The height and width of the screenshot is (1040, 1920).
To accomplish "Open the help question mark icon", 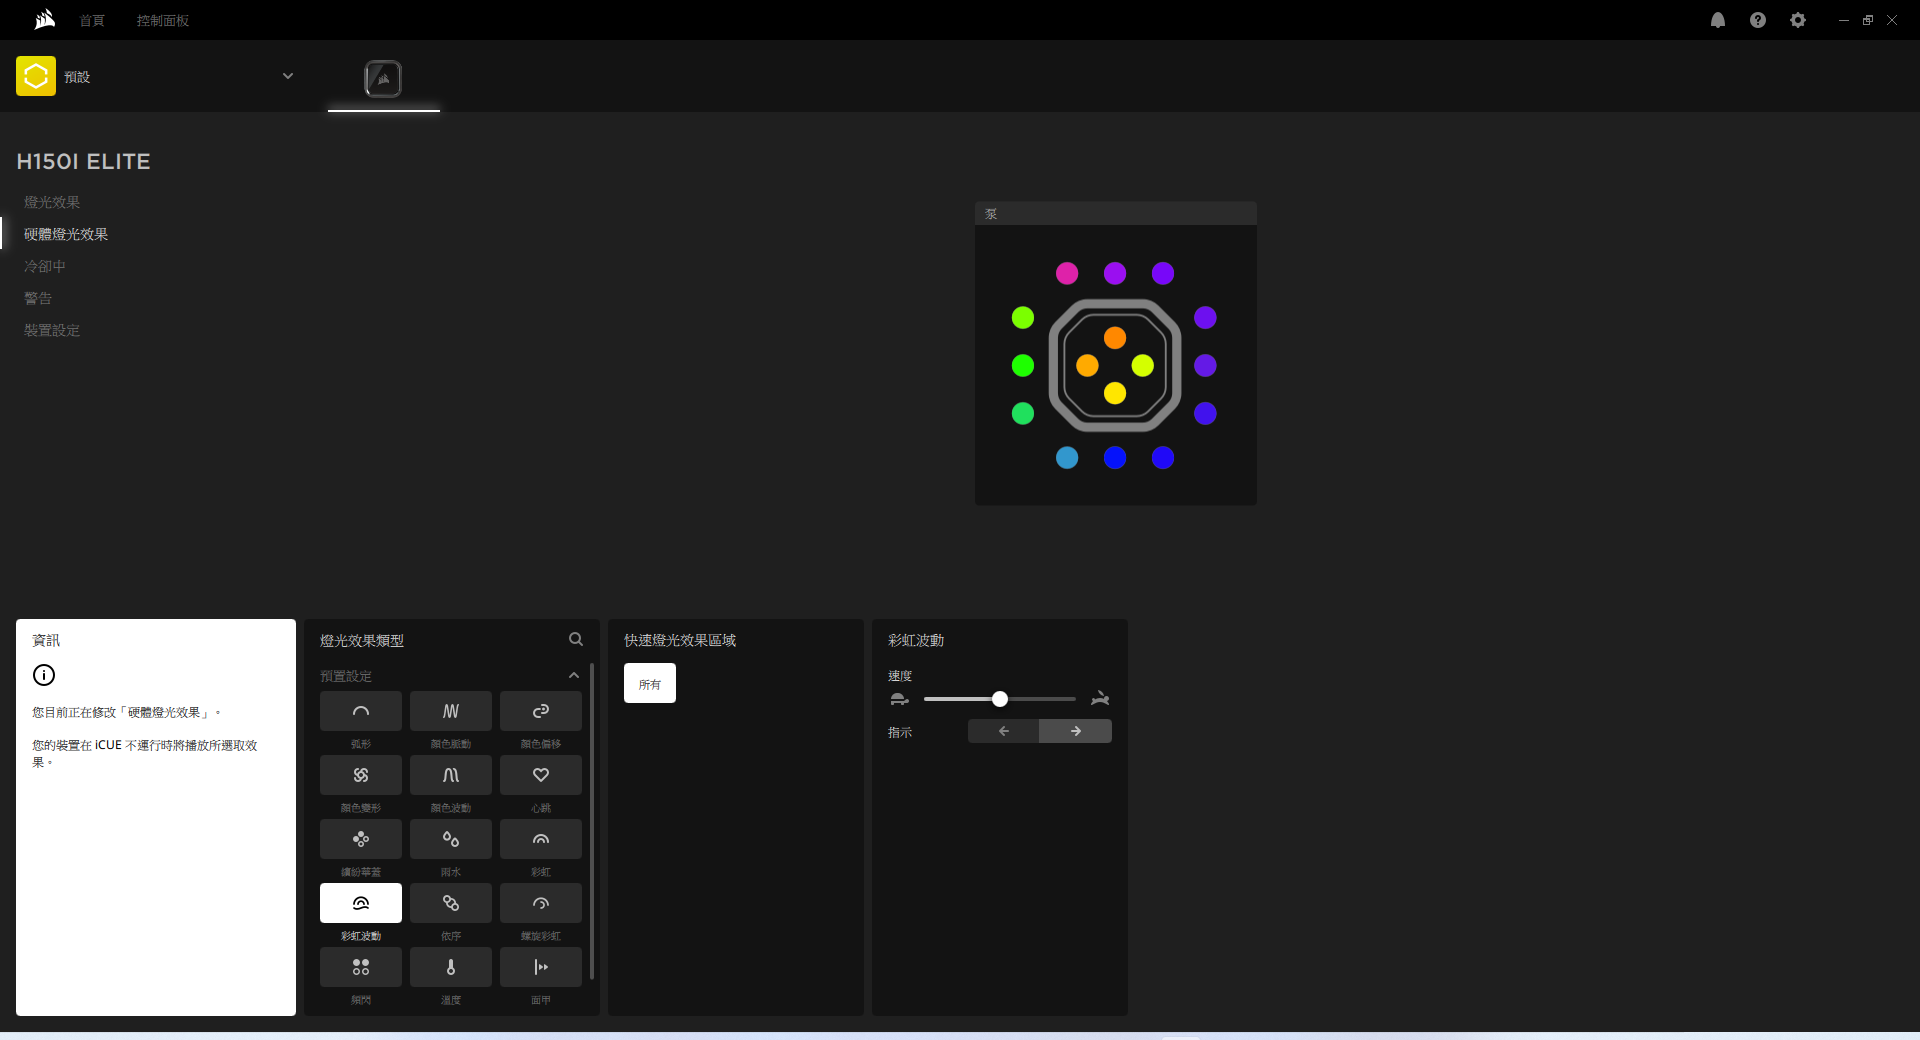I will [x=1758, y=20].
